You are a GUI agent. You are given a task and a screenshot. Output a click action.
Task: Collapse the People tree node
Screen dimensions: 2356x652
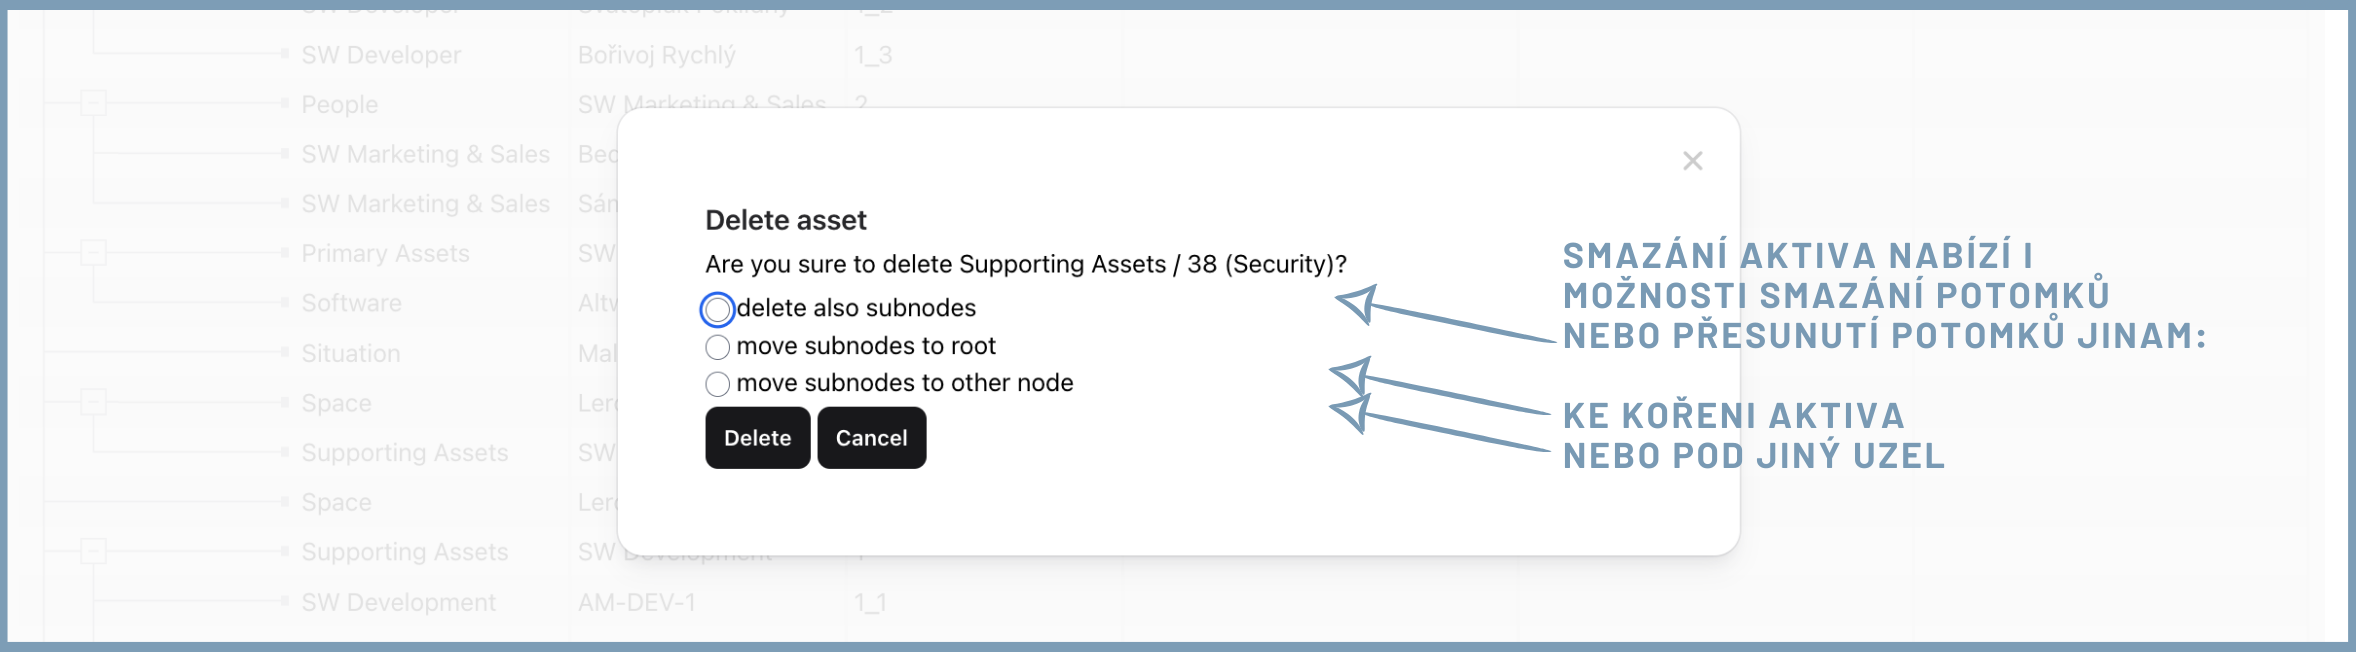[x=93, y=103]
